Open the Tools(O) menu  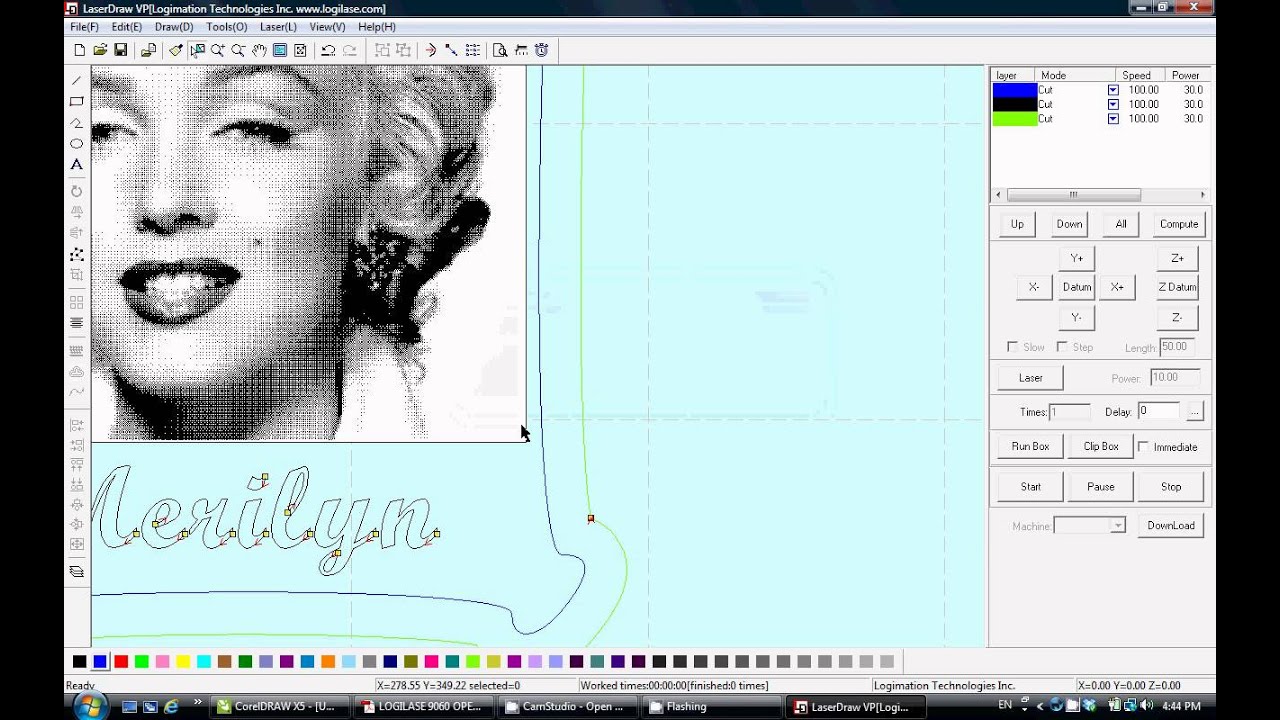click(227, 27)
